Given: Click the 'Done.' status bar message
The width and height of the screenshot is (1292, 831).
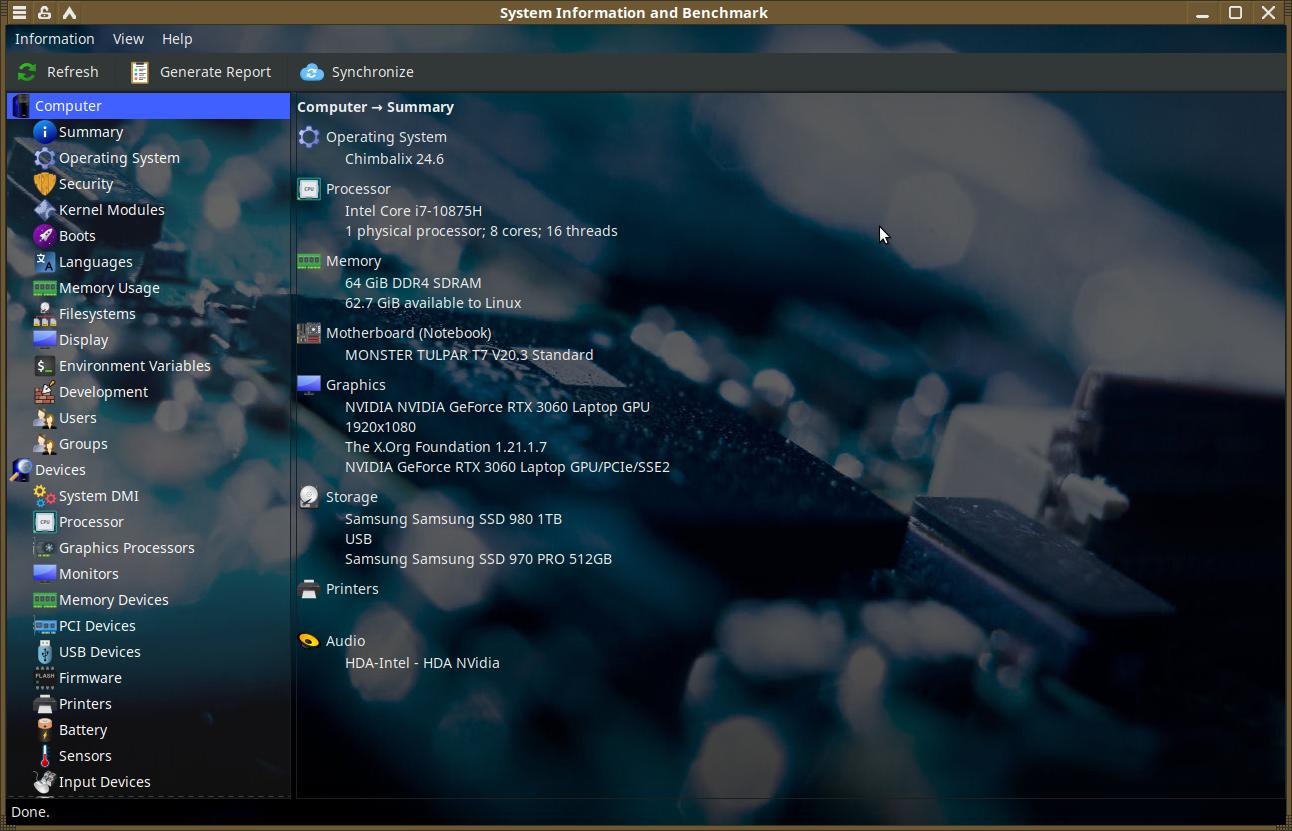Looking at the screenshot, I should [x=30, y=812].
